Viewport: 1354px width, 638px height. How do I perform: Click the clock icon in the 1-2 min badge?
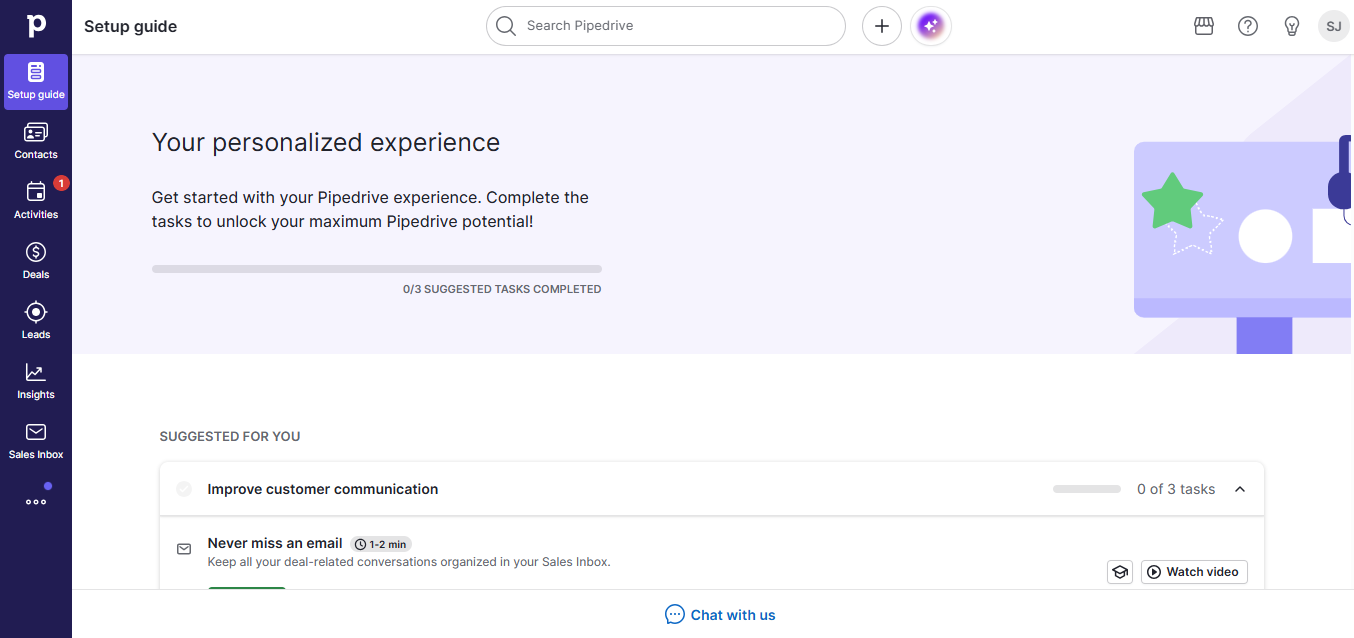pyautogui.click(x=360, y=544)
